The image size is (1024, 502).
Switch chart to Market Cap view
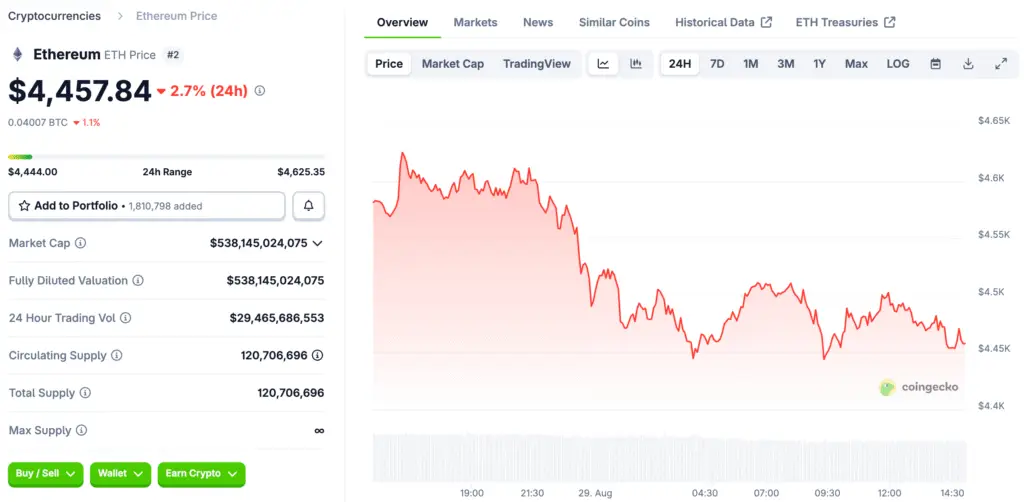tap(453, 64)
